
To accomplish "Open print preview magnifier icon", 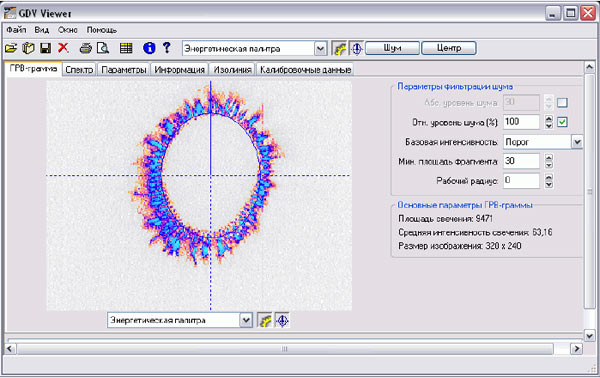I will click(x=103, y=48).
